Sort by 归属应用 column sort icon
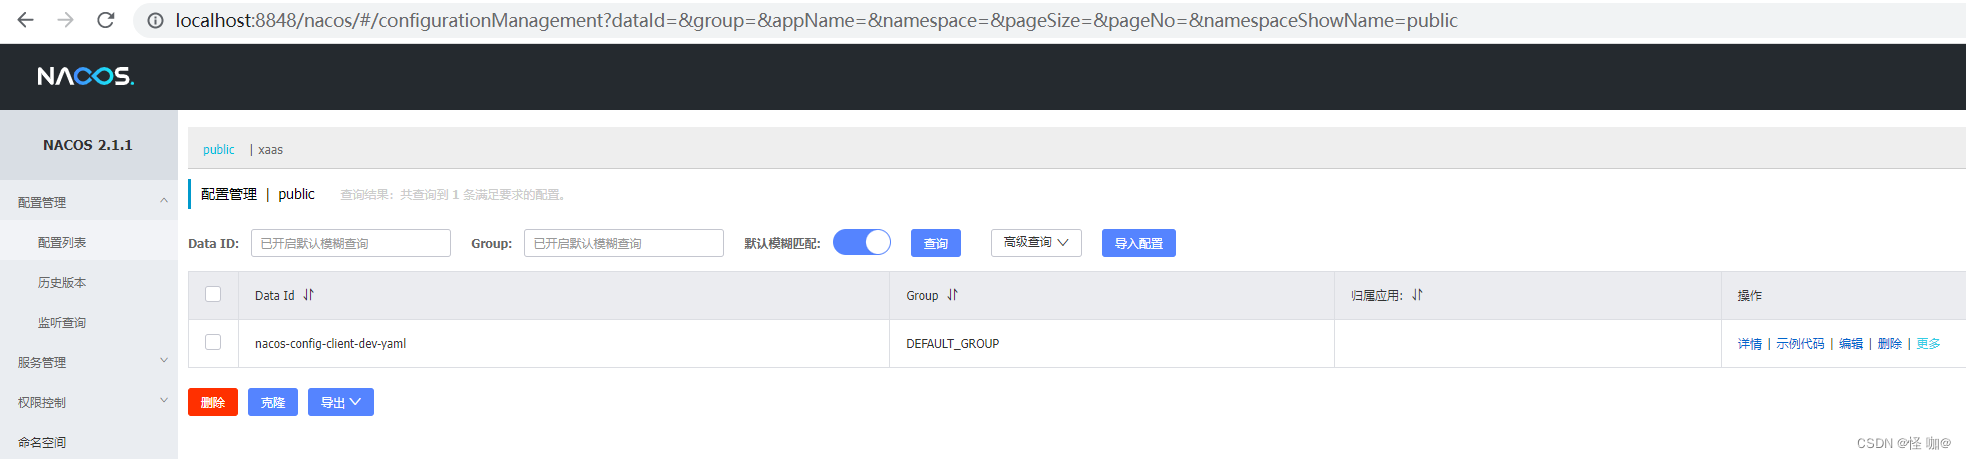1966x459 pixels. click(x=1417, y=295)
